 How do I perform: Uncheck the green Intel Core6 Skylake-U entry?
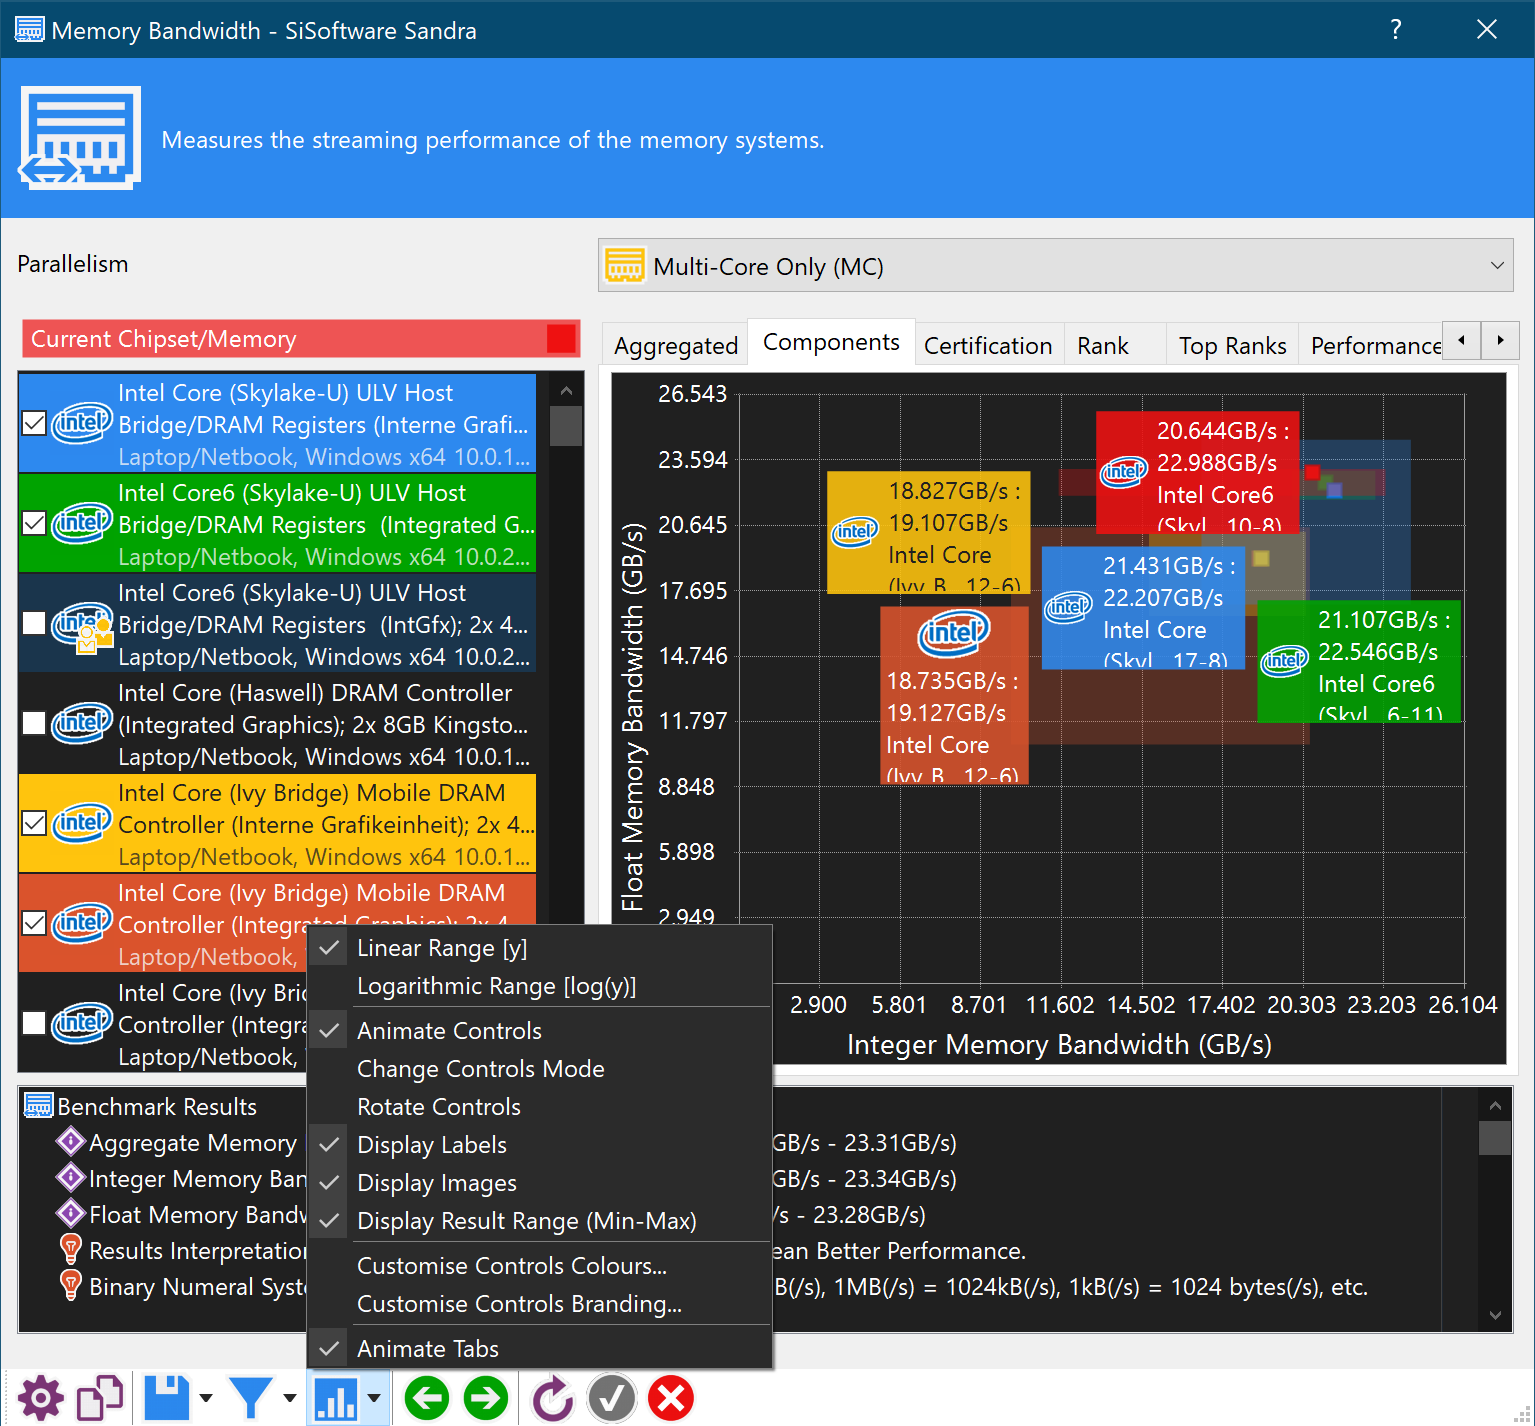click(x=34, y=523)
